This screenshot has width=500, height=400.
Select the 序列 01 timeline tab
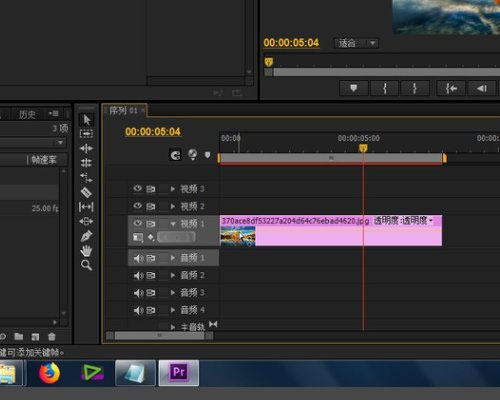tap(123, 110)
